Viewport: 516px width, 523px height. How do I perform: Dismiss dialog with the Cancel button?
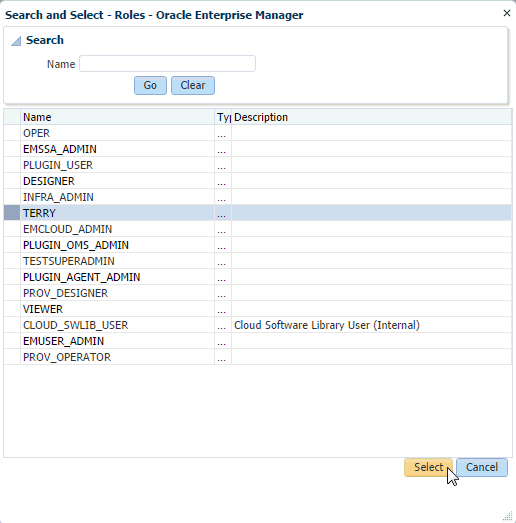click(x=482, y=467)
